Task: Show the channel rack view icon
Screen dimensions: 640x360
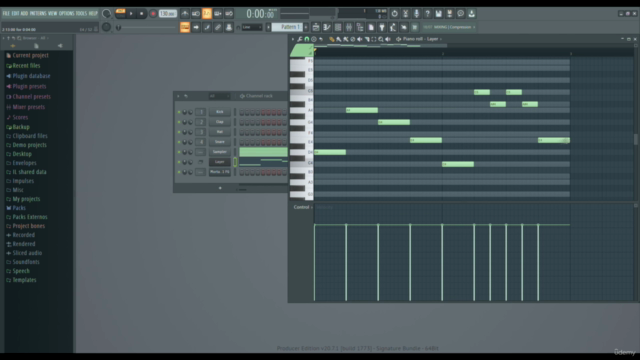Action: click(338, 27)
